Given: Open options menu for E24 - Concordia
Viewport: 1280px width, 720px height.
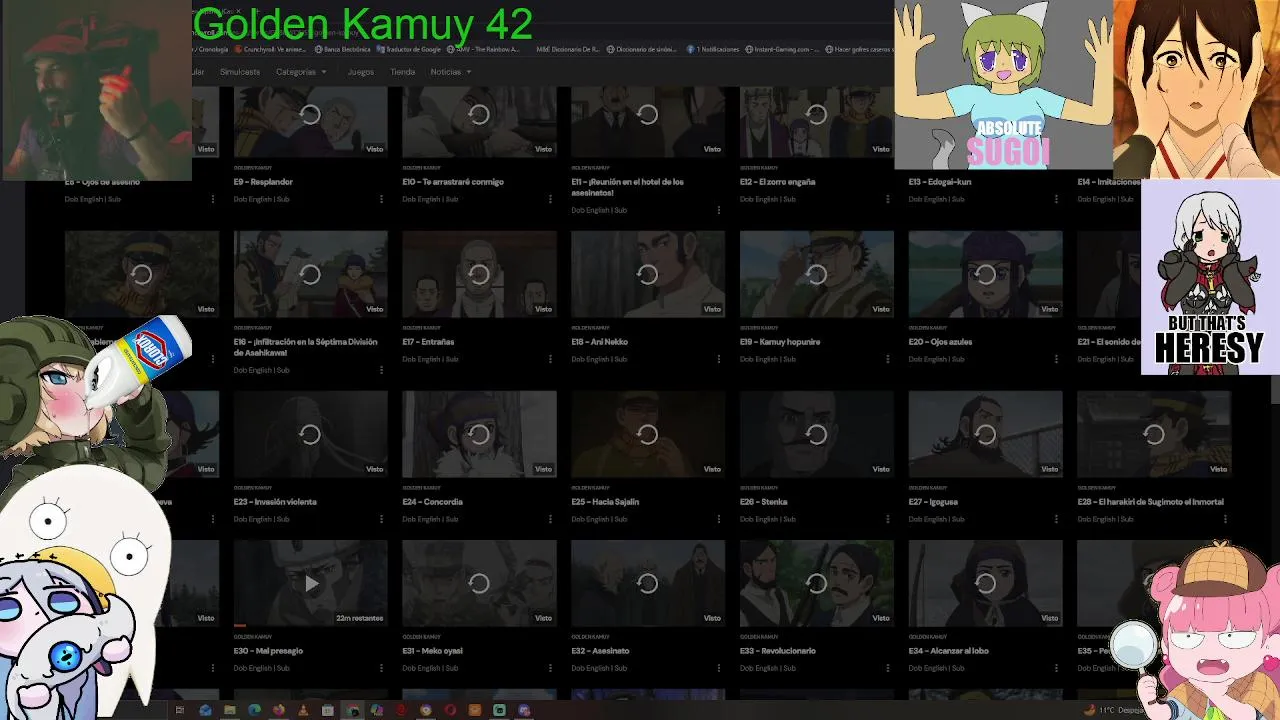Looking at the screenshot, I should (550, 519).
